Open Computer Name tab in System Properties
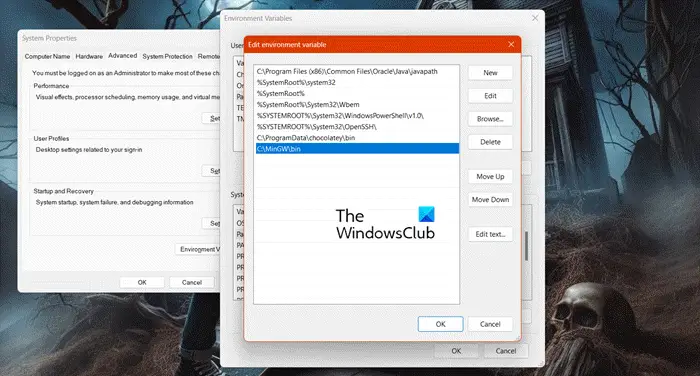The height and width of the screenshot is (376, 700). pyautogui.click(x=47, y=56)
